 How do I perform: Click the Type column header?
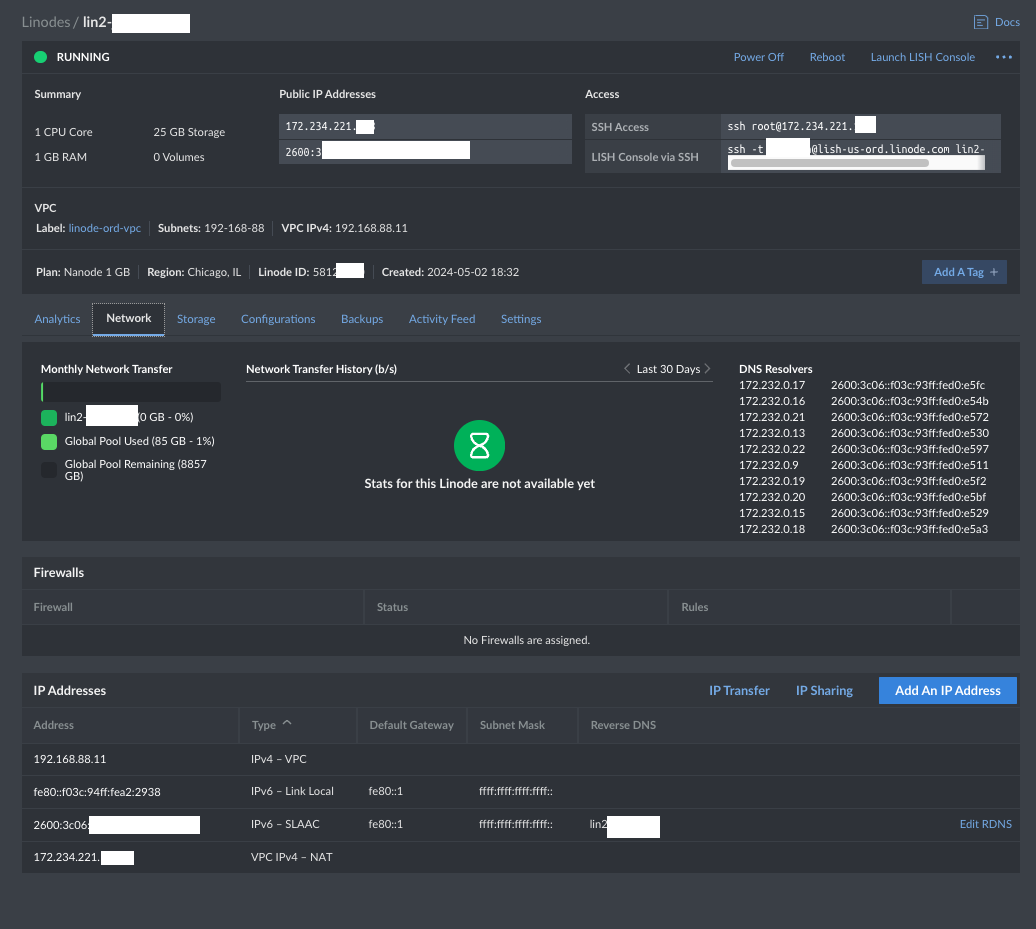(x=264, y=725)
